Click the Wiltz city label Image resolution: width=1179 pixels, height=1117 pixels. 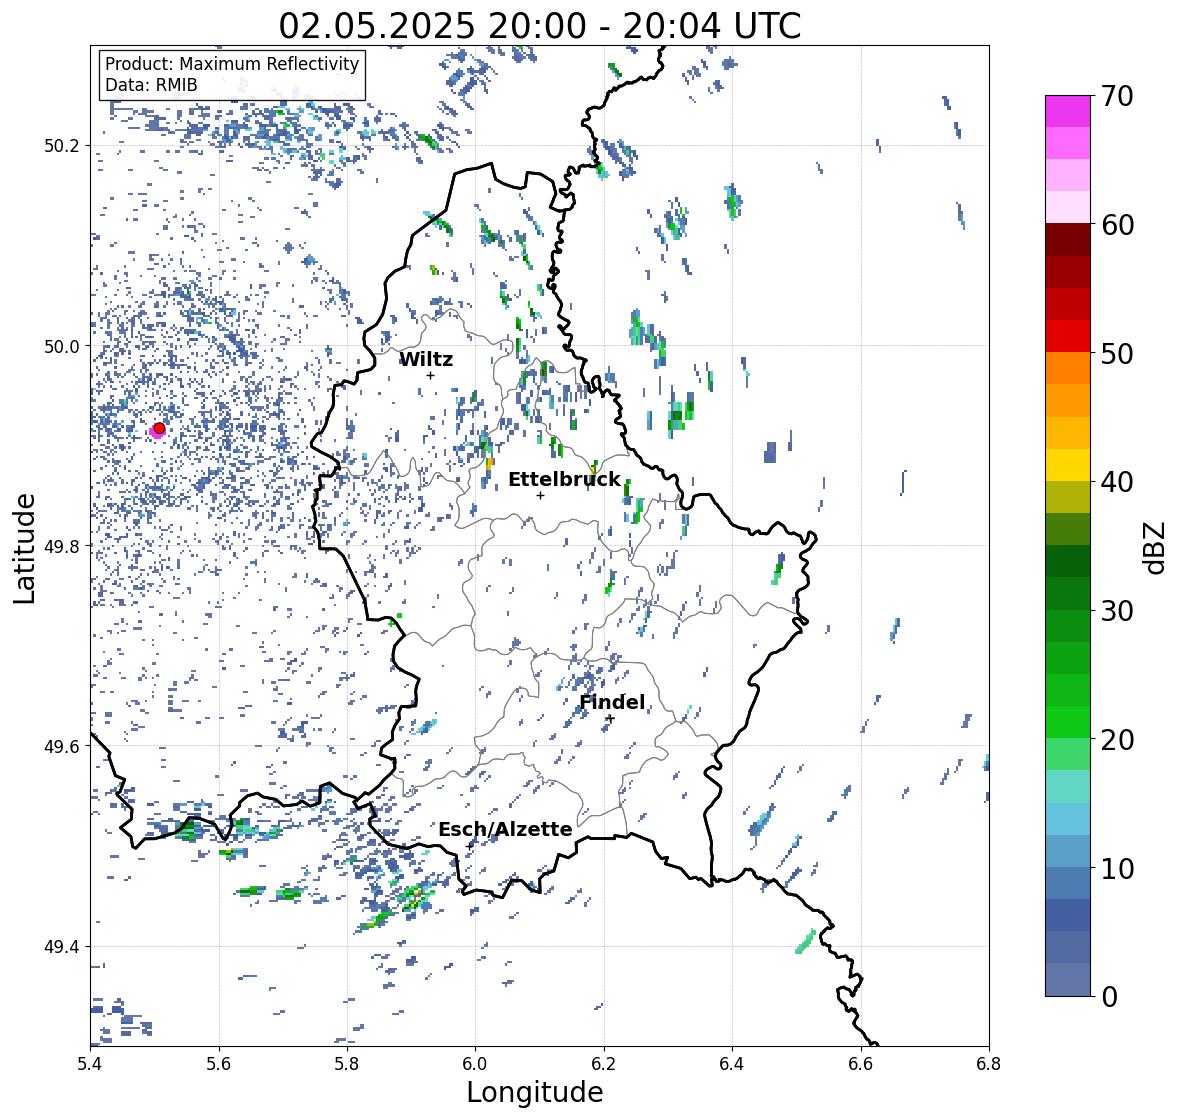pyautogui.click(x=426, y=359)
